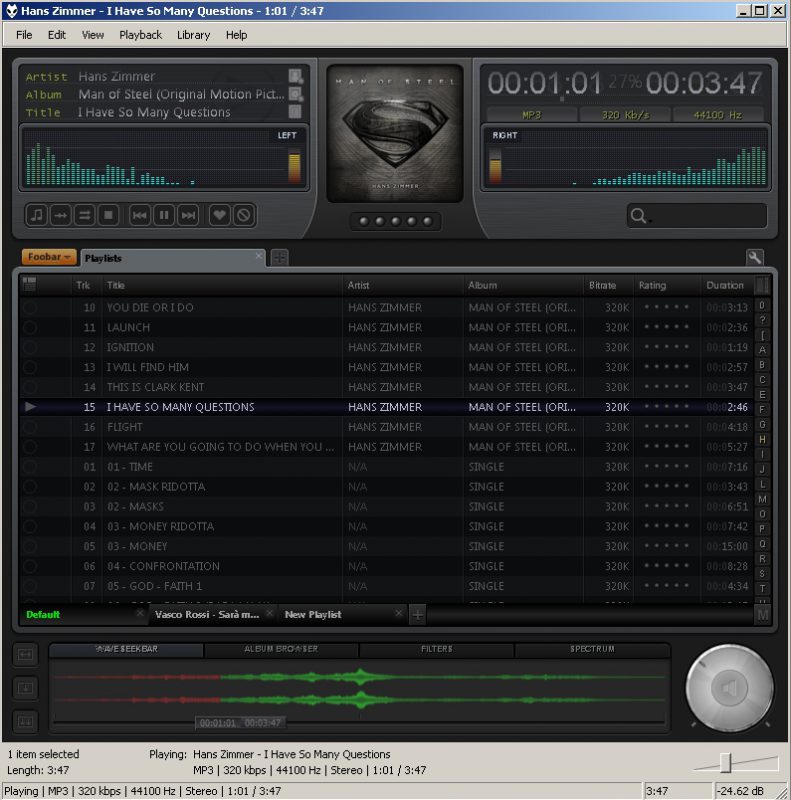Toggle the queue circle for I Will Find Him
Image resolution: width=791 pixels, height=800 pixels.
pos(30,367)
